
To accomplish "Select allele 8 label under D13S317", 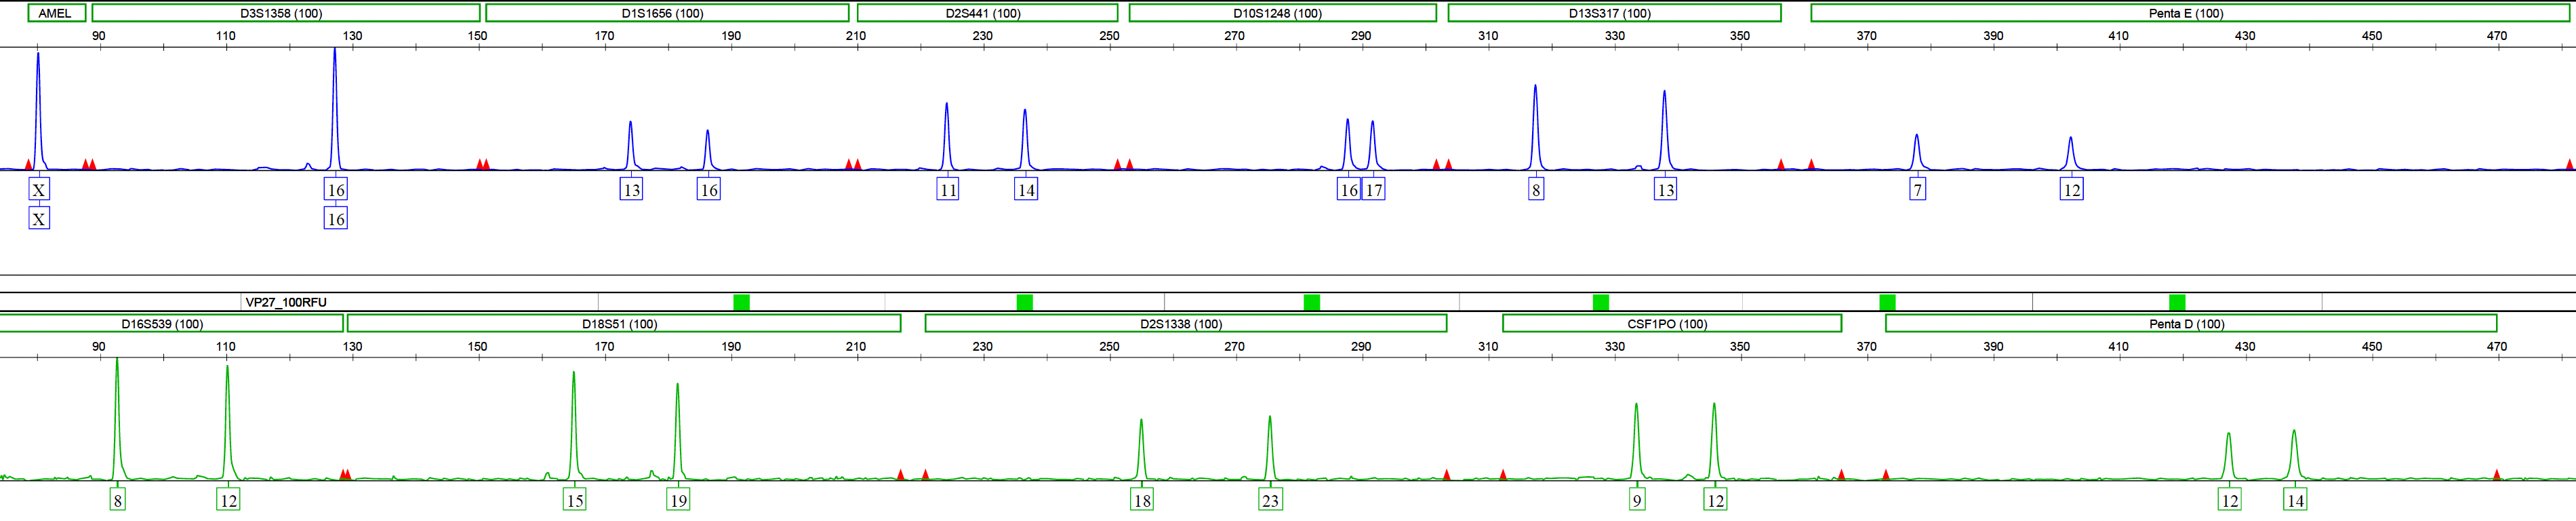I will [x=1536, y=190].
